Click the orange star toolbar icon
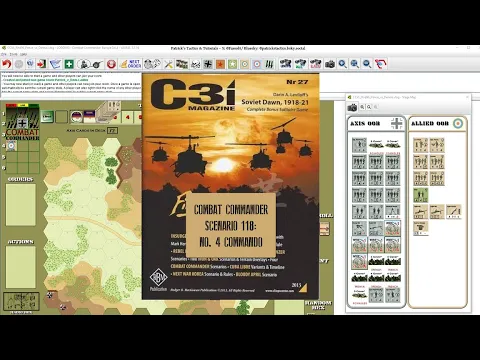 tap(220, 64)
